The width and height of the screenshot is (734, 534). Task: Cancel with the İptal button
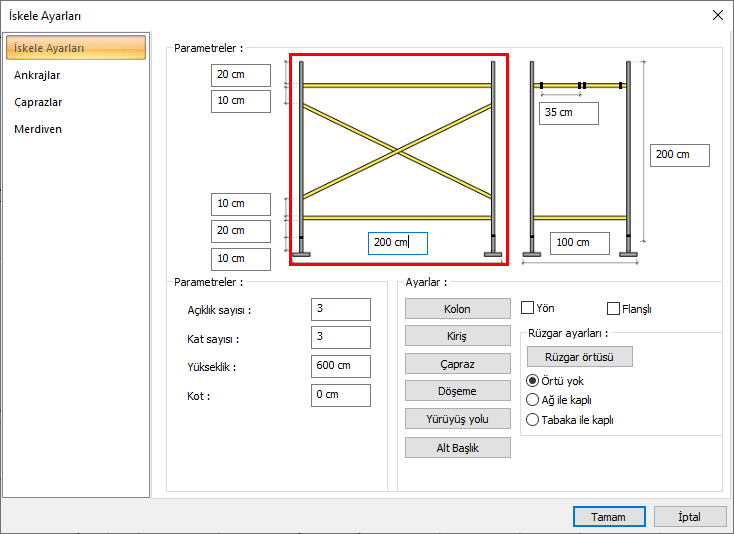pyautogui.click(x=690, y=517)
